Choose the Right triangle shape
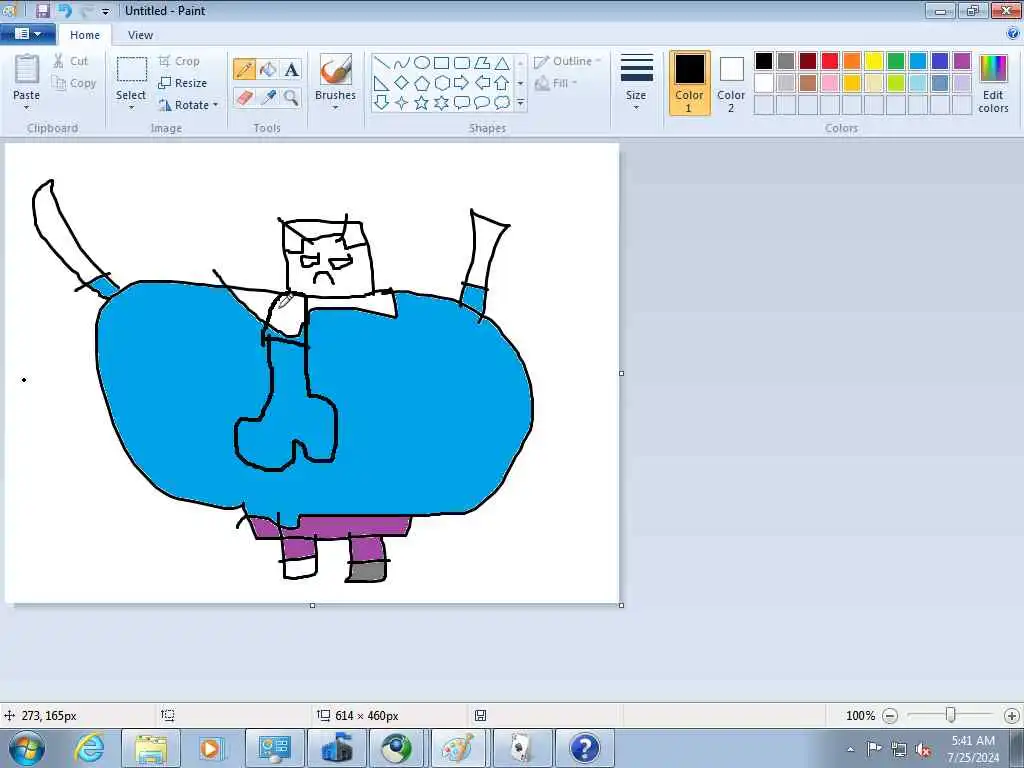1024x768 pixels. point(382,83)
